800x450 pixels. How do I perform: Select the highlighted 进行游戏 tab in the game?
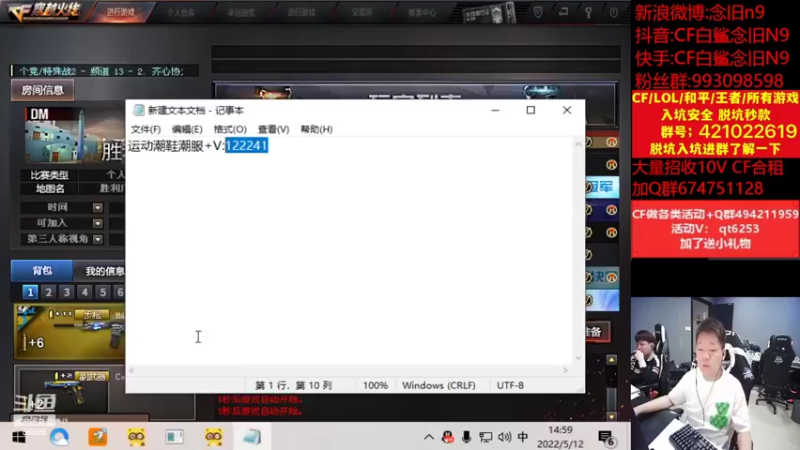[x=121, y=12]
